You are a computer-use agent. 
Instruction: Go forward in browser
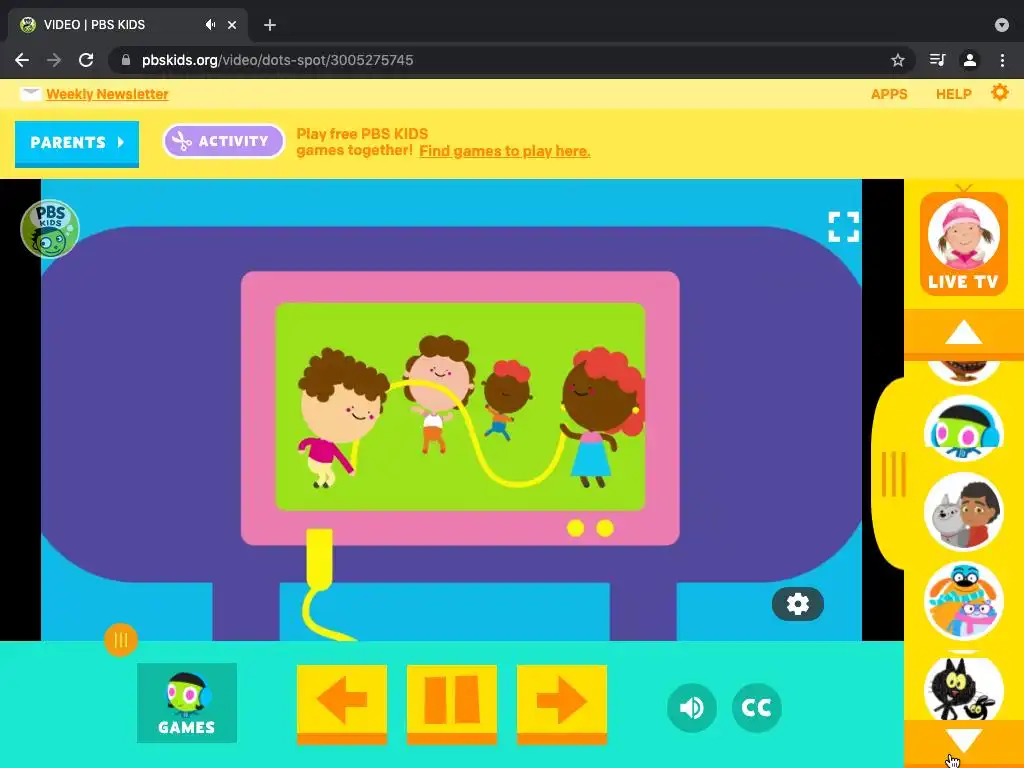coord(54,60)
